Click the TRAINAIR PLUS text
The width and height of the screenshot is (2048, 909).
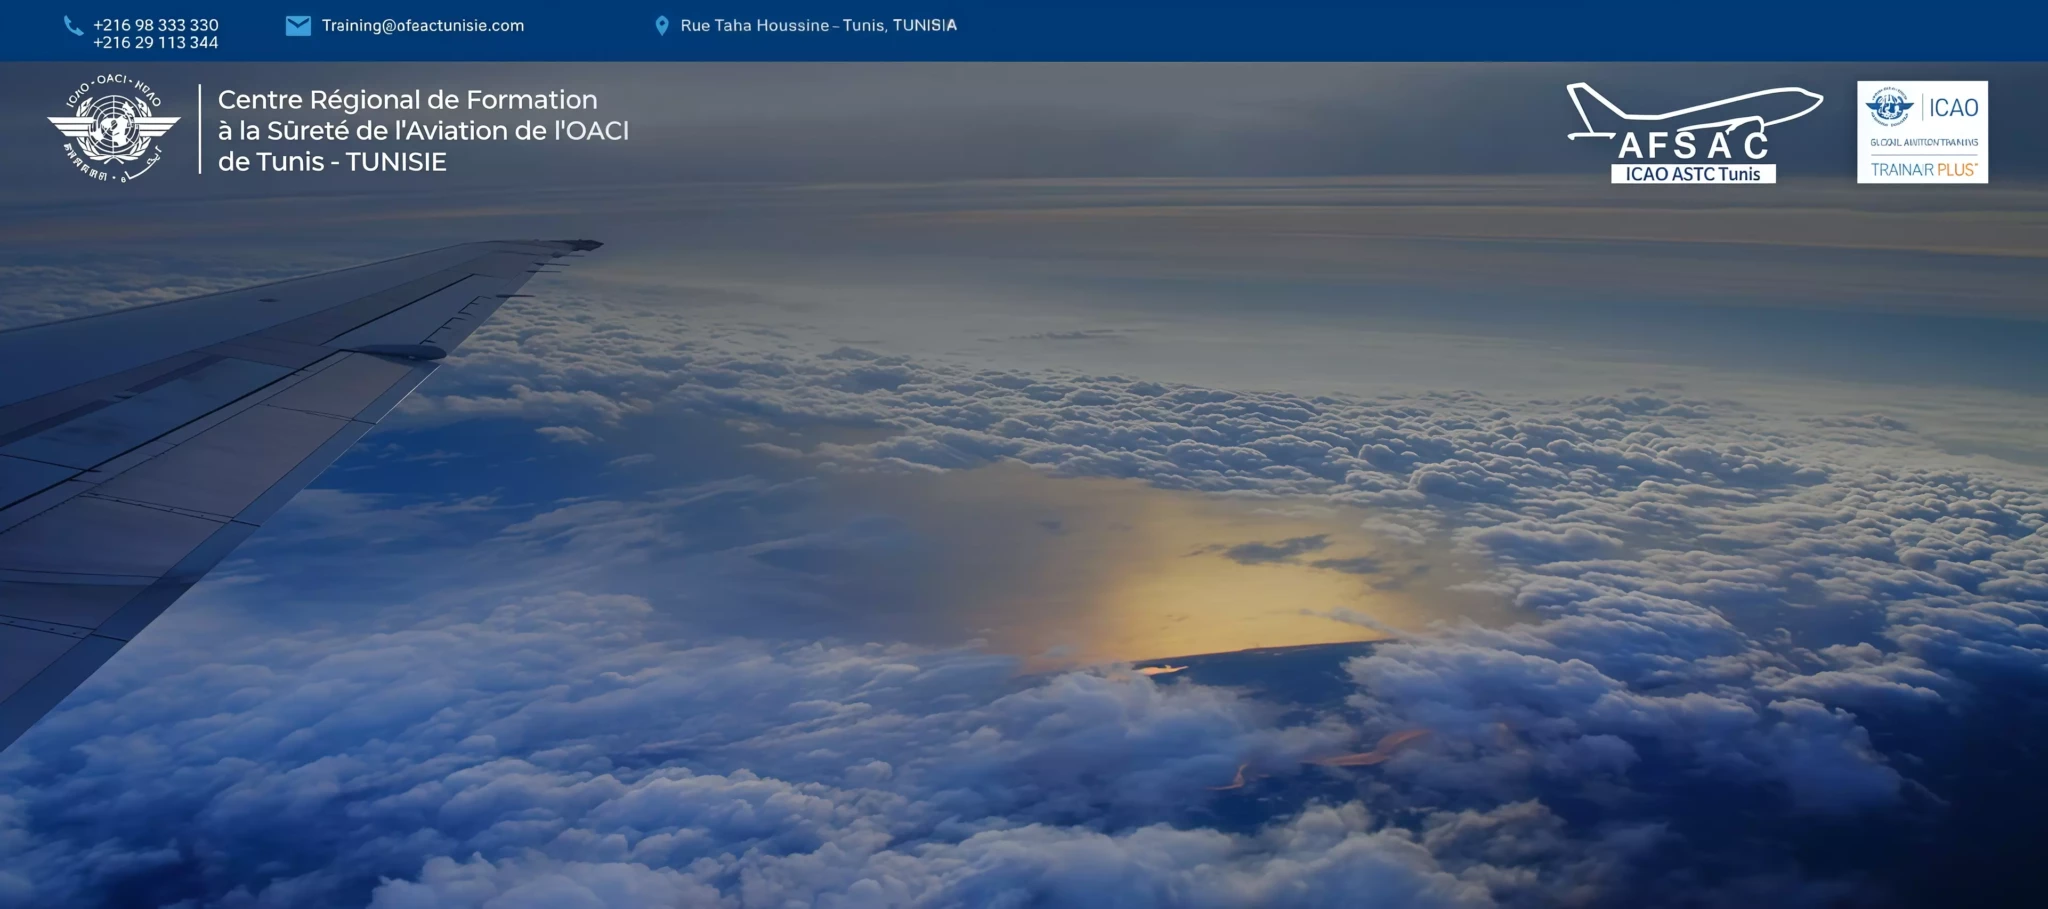click(1922, 170)
